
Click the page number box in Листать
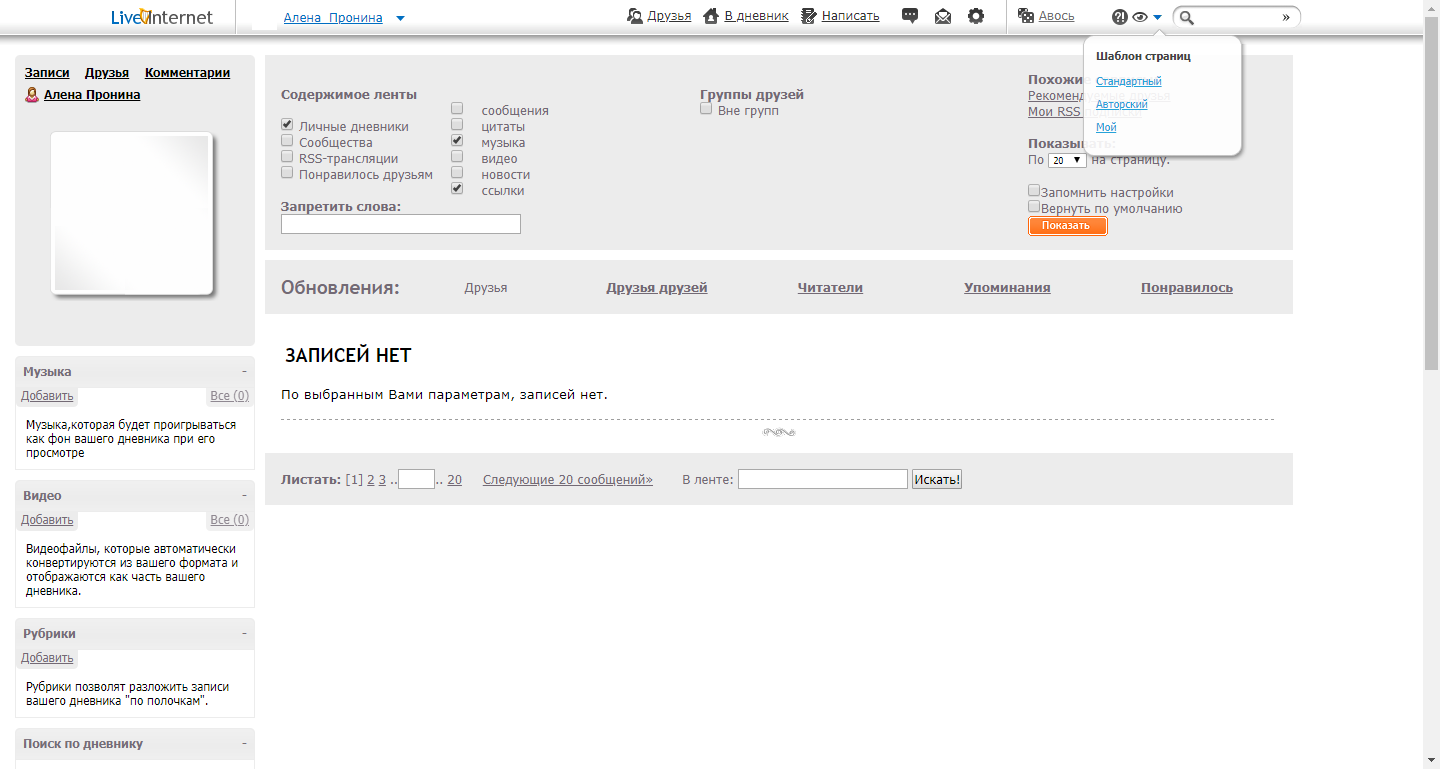[x=416, y=479]
